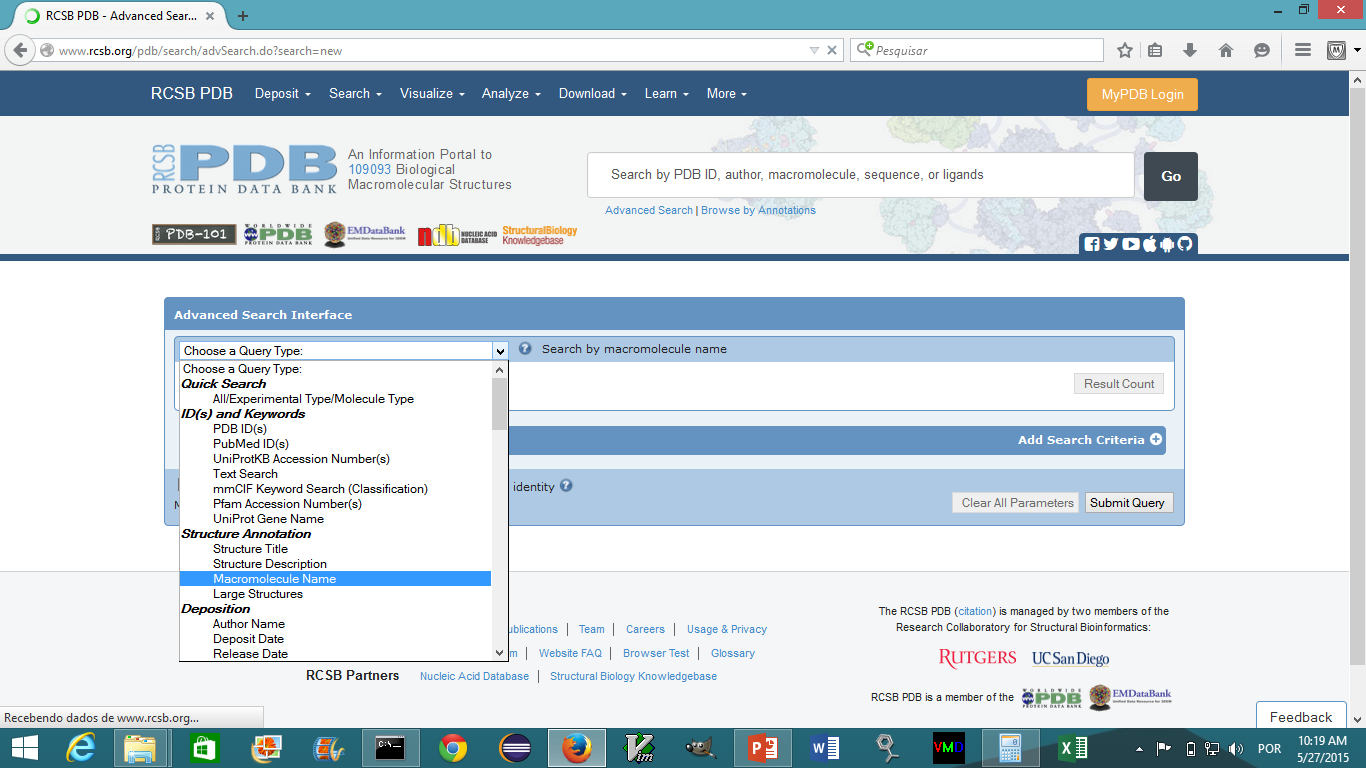Select Macromolecule Name in the list
The width and height of the screenshot is (1366, 768).
pos(335,579)
